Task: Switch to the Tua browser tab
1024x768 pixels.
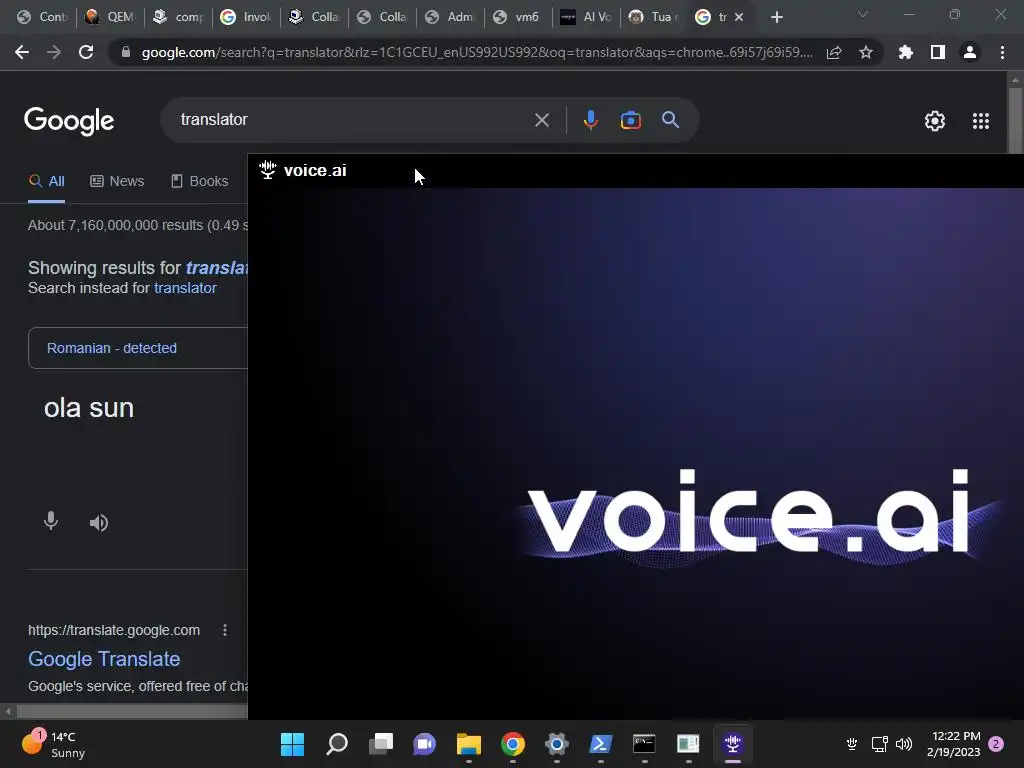Action: [x=654, y=17]
